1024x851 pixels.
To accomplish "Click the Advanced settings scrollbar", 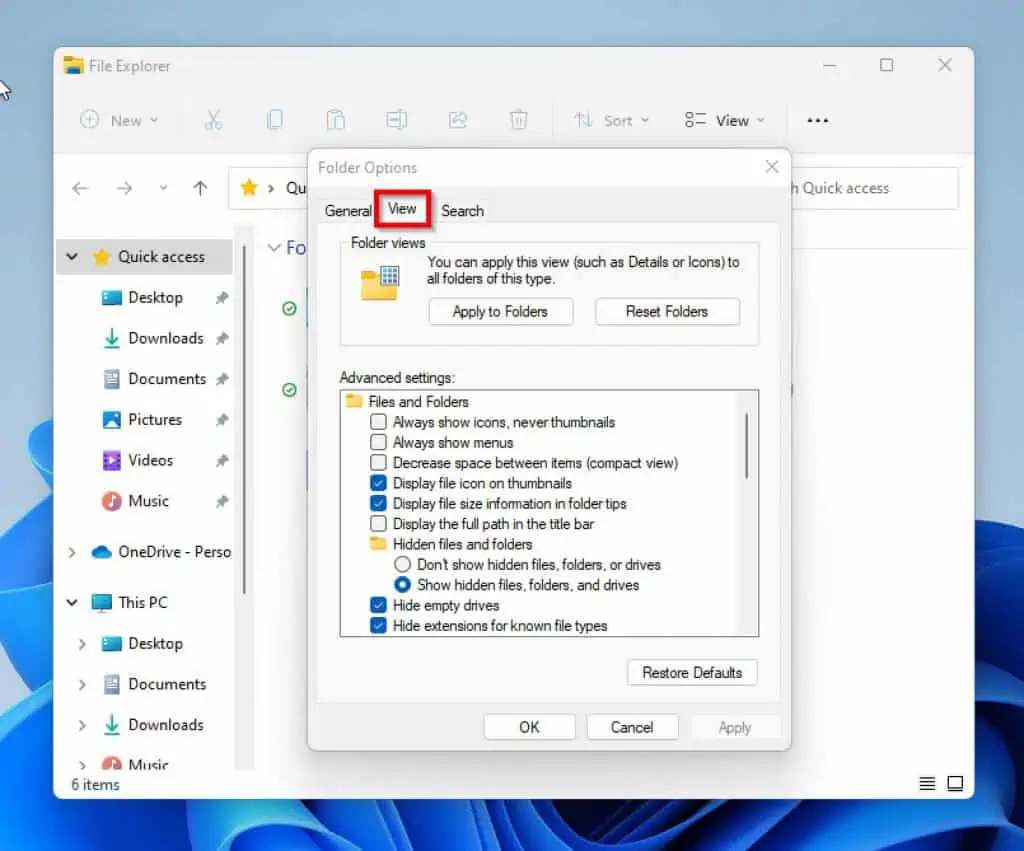I will click(747, 444).
